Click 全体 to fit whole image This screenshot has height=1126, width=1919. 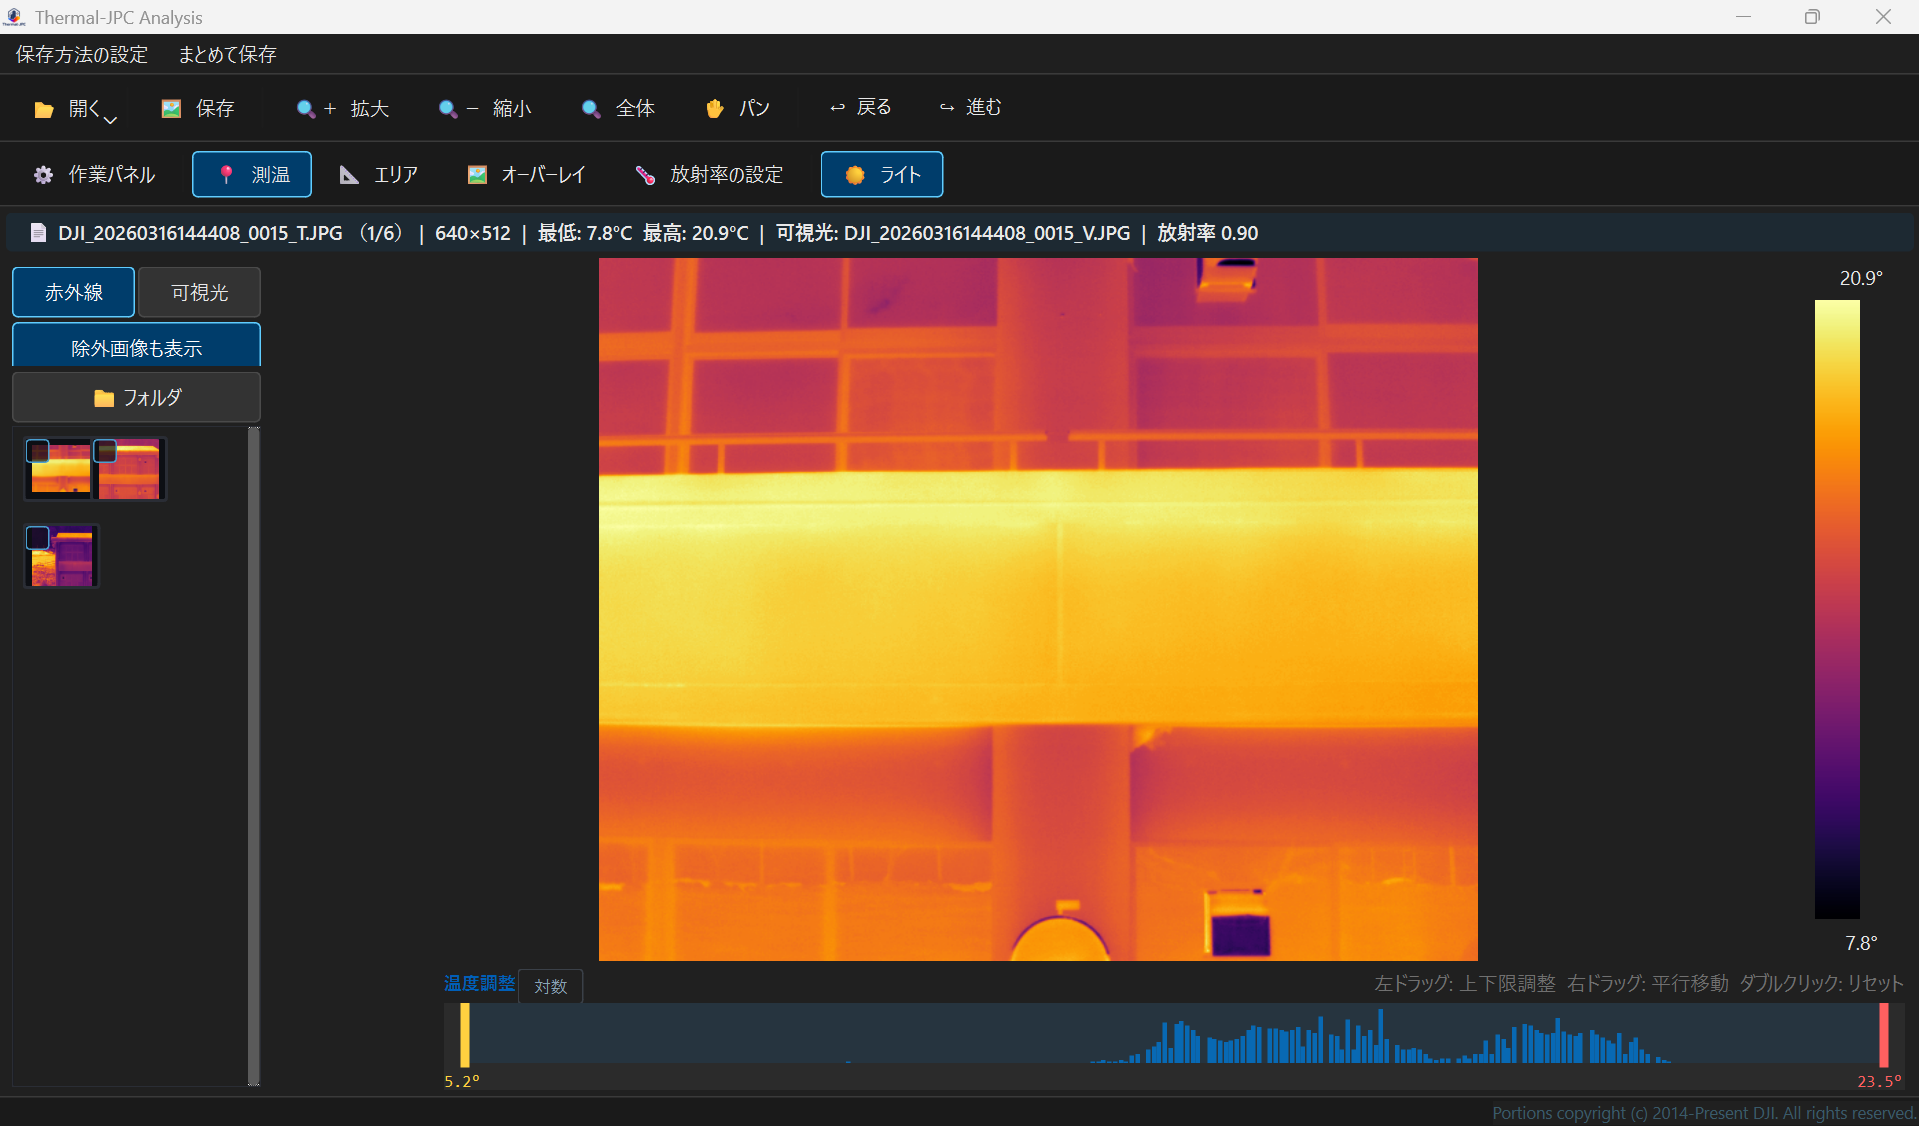(x=618, y=108)
